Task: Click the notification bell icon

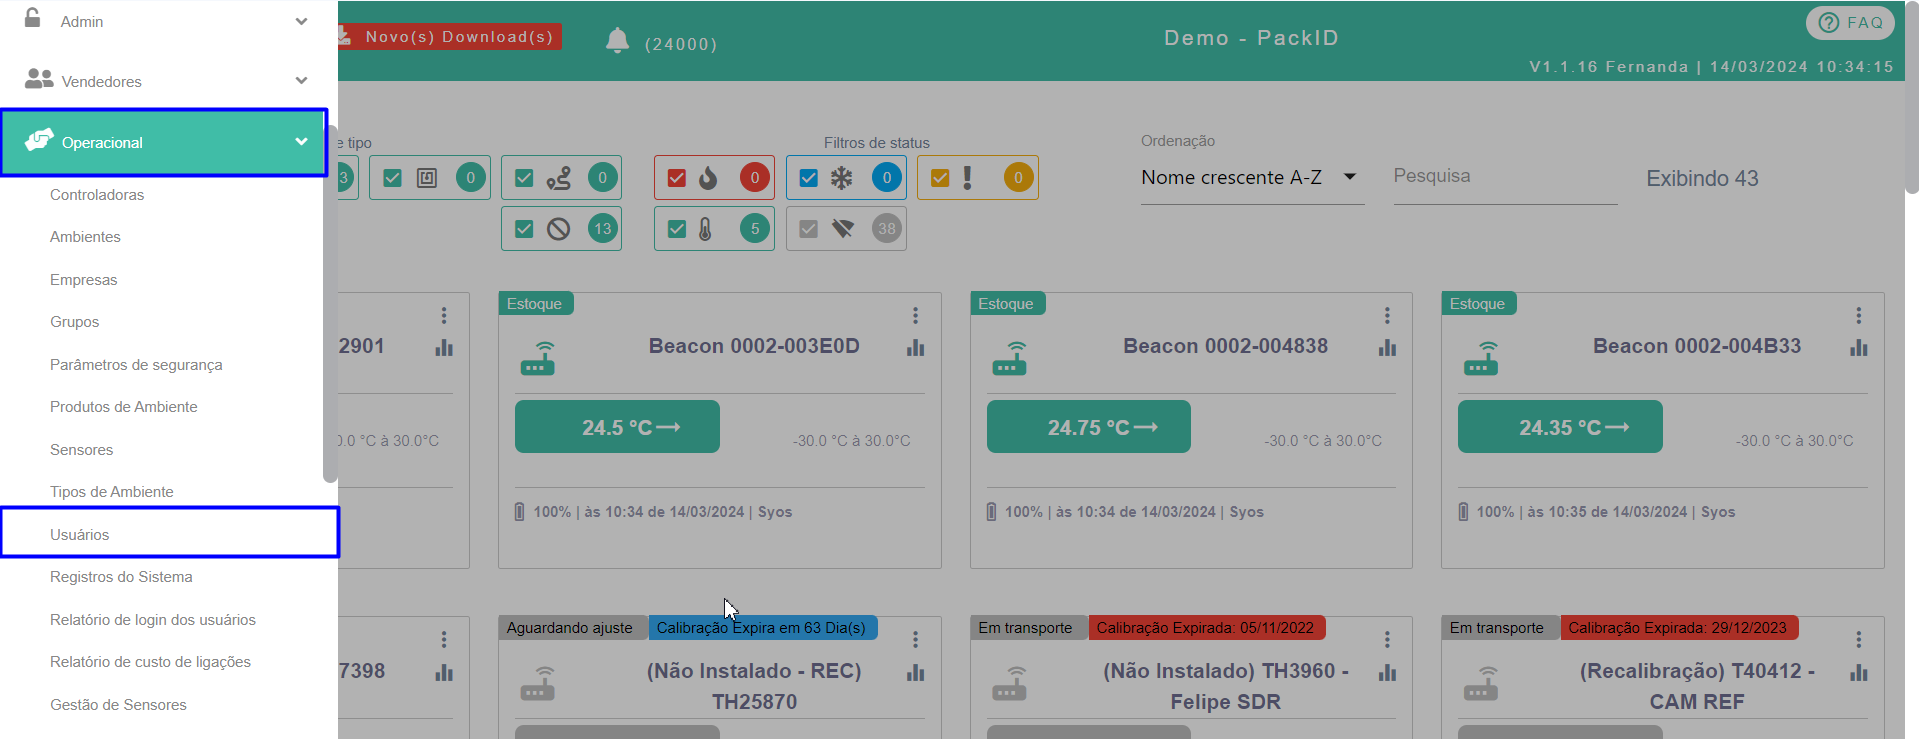Action: pyautogui.click(x=617, y=41)
